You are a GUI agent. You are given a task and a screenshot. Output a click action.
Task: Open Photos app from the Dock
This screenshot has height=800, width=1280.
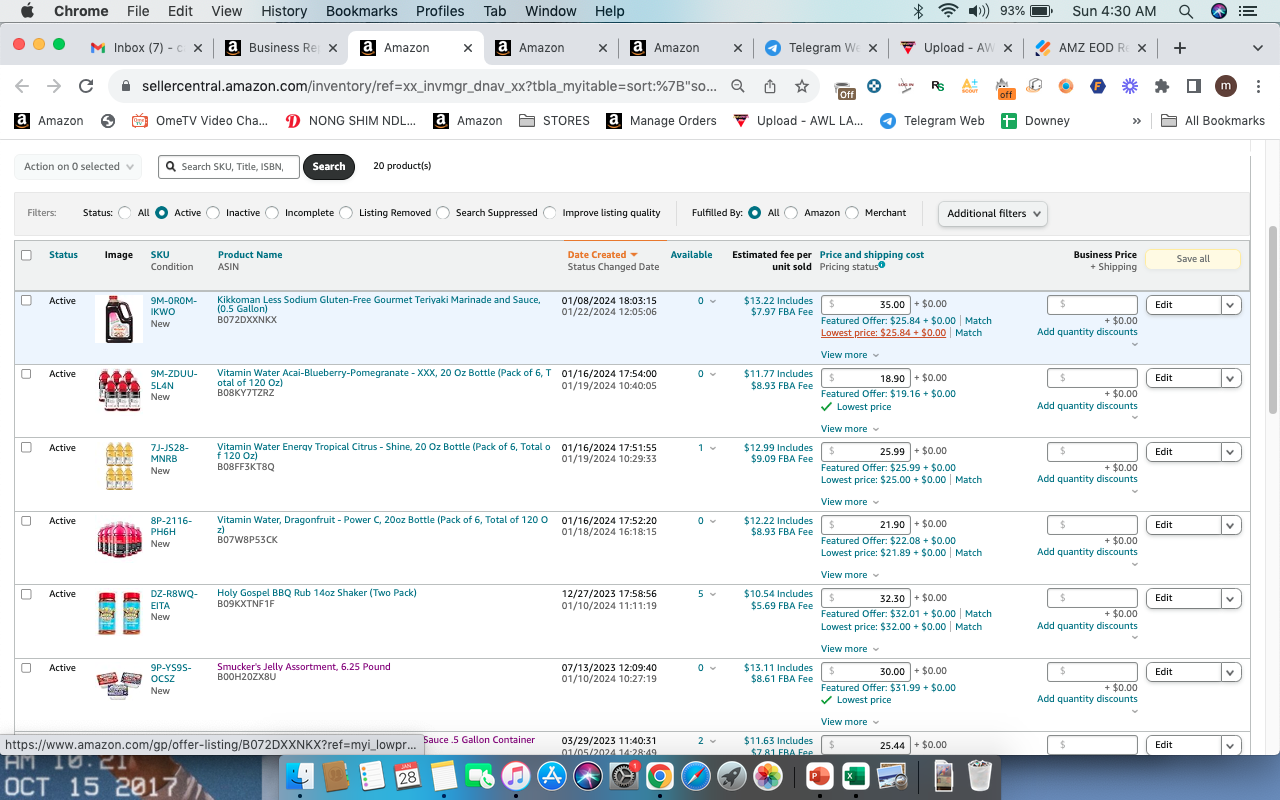(x=768, y=776)
